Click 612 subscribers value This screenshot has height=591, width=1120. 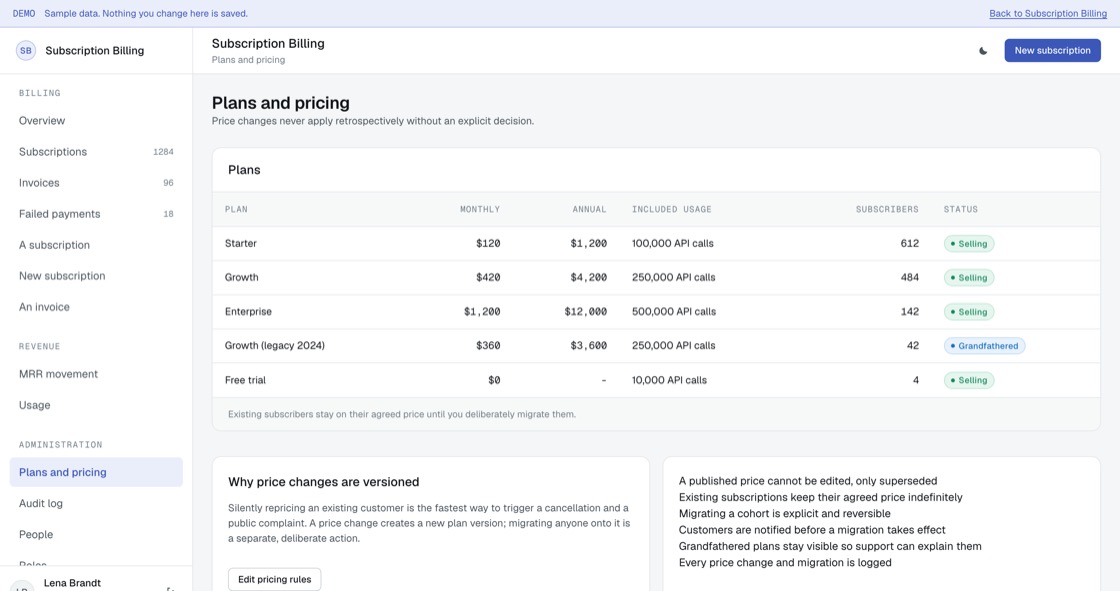[x=909, y=244]
